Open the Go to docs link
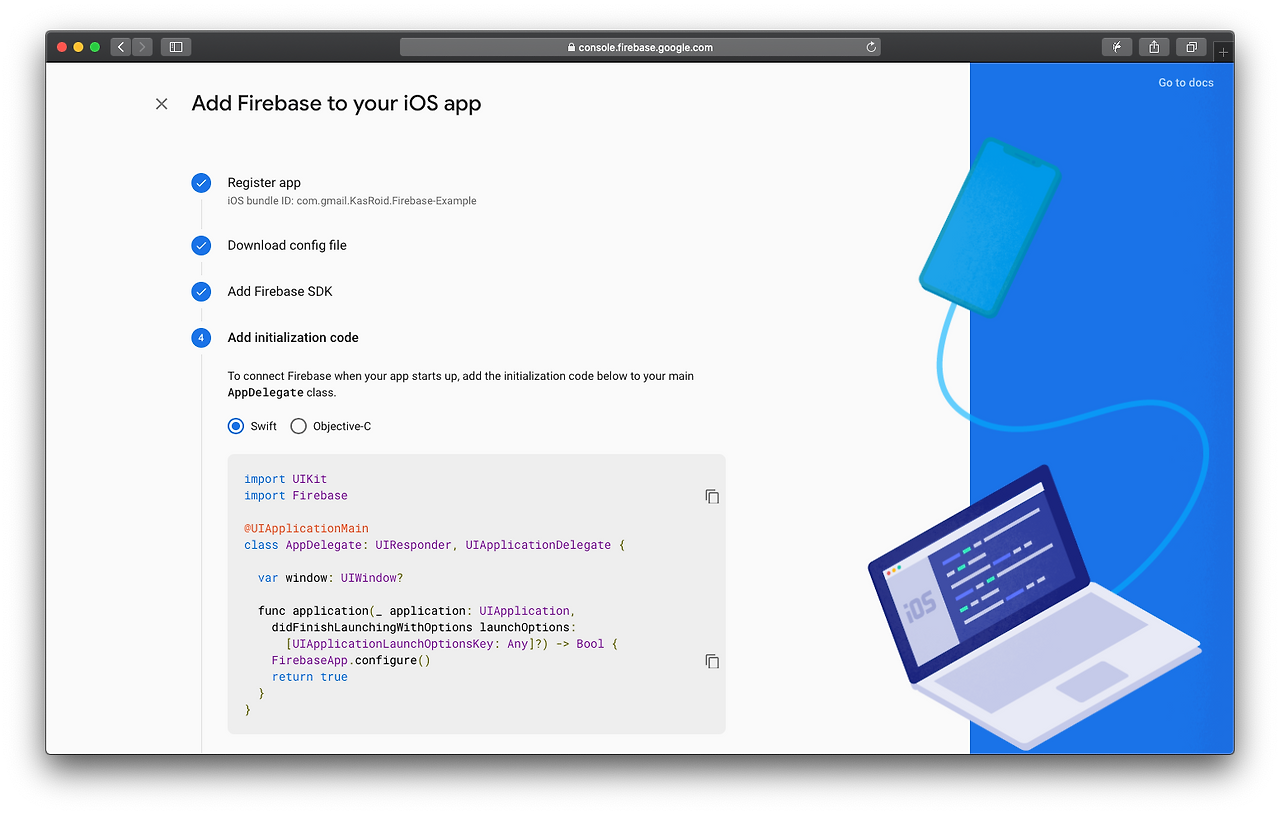 [x=1186, y=83]
